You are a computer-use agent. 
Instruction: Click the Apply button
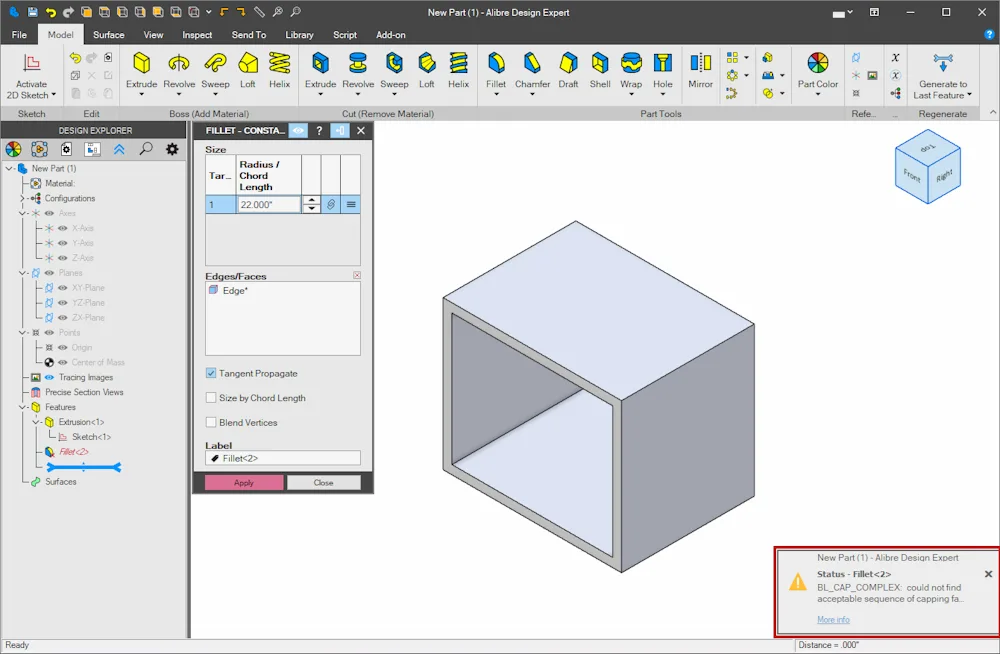coord(244,482)
